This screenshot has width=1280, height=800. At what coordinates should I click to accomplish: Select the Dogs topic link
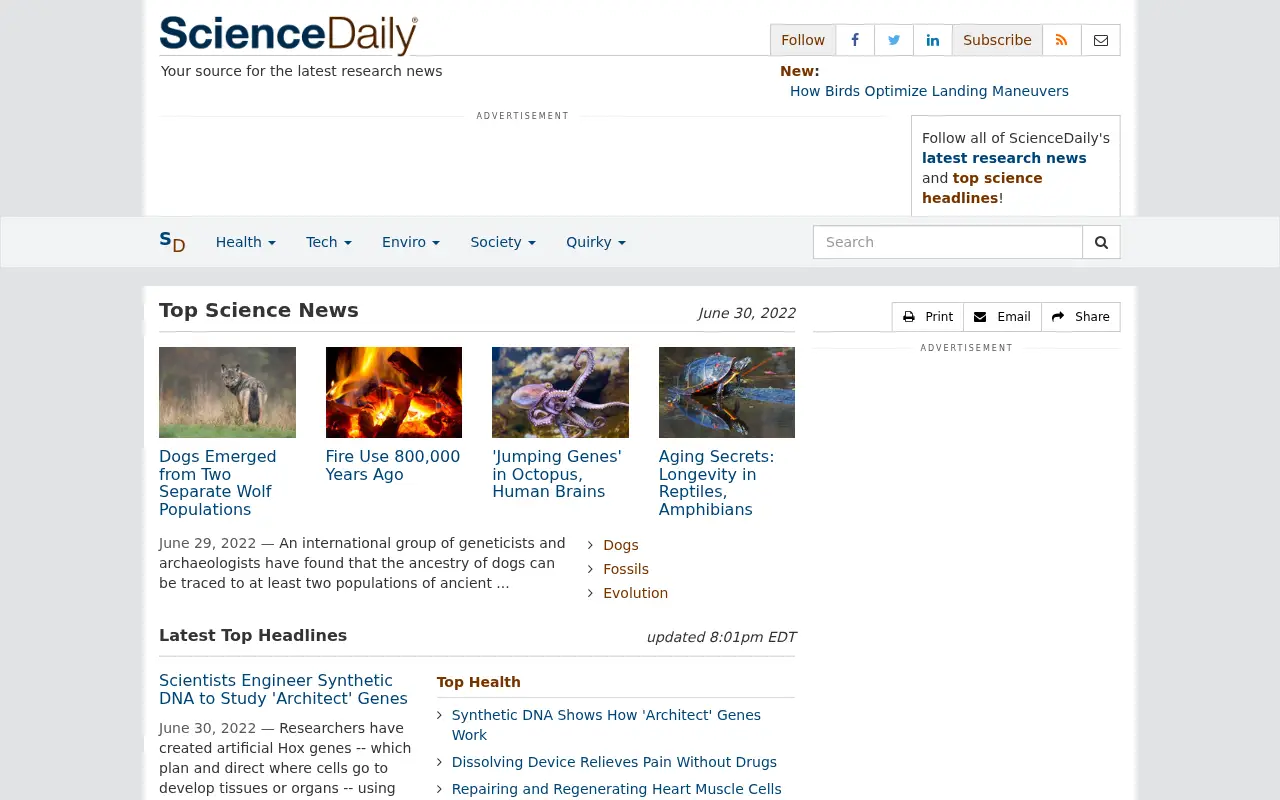[x=621, y=545]
